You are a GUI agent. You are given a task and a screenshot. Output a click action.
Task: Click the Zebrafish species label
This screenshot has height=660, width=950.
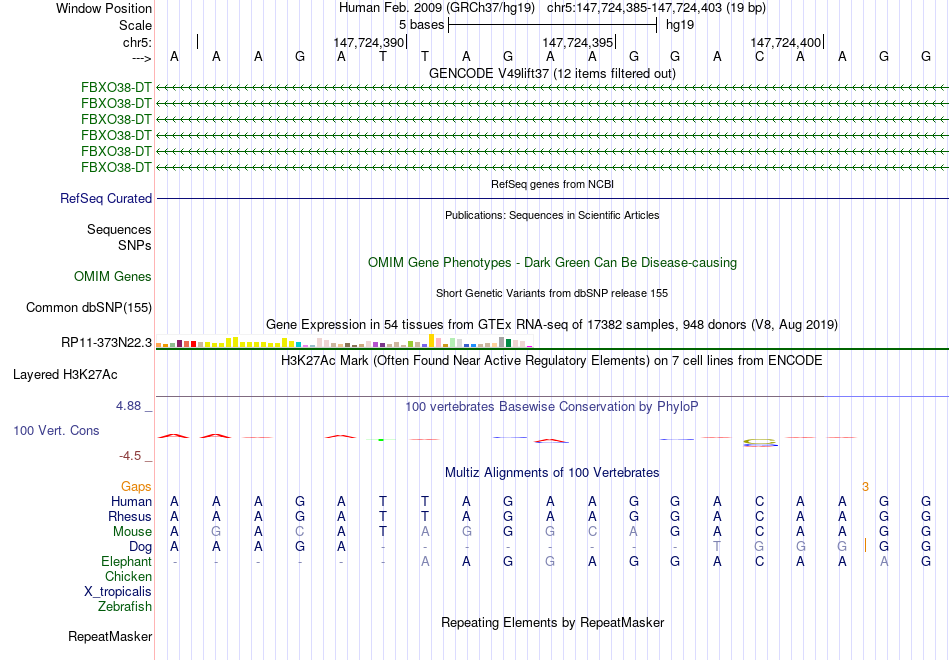point(125,607)
